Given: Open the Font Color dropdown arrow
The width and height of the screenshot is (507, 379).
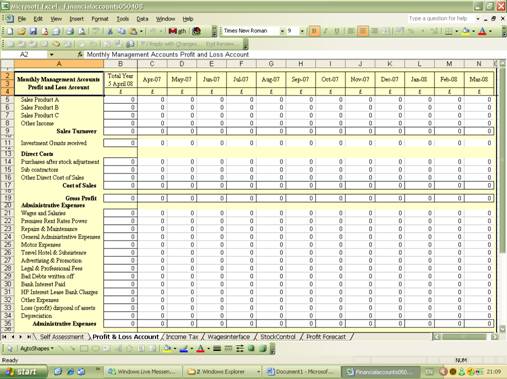Looking at the screenshot, I should pos(490,31).
